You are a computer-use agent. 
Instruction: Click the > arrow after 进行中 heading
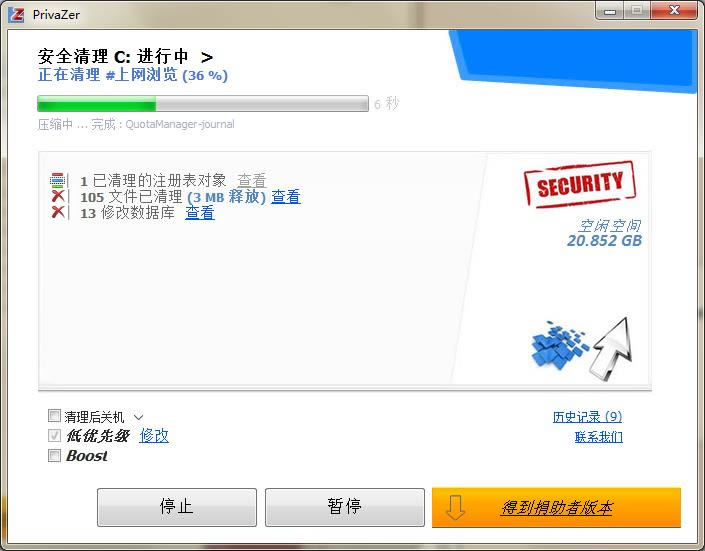207,57
